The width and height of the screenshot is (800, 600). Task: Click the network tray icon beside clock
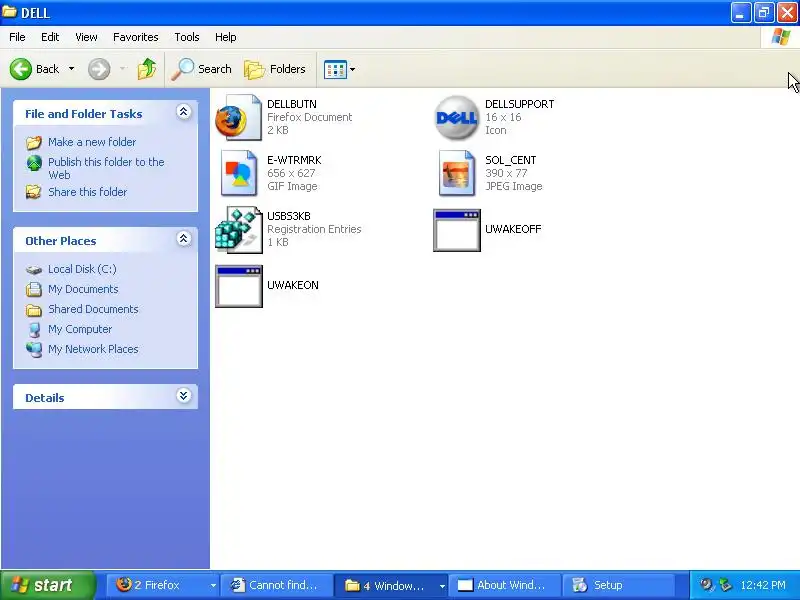coord(724,585)
